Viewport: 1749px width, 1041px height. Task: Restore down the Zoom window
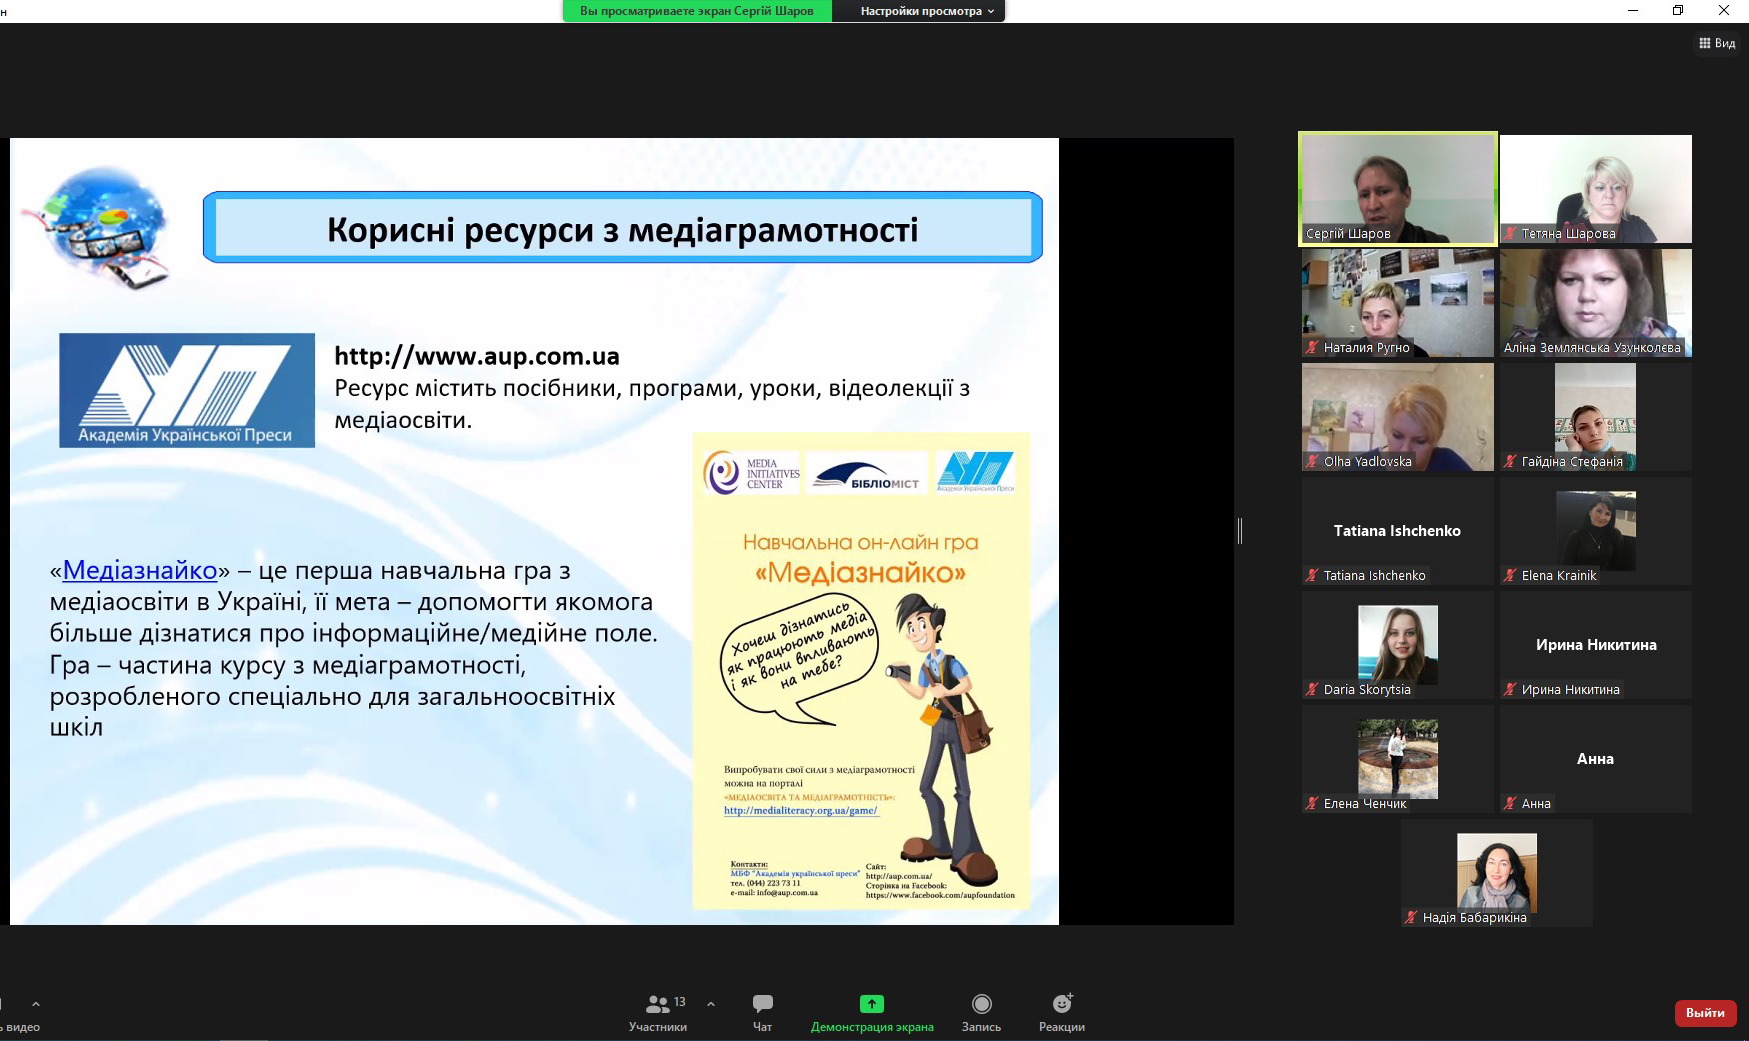[x=1678, y=11]
